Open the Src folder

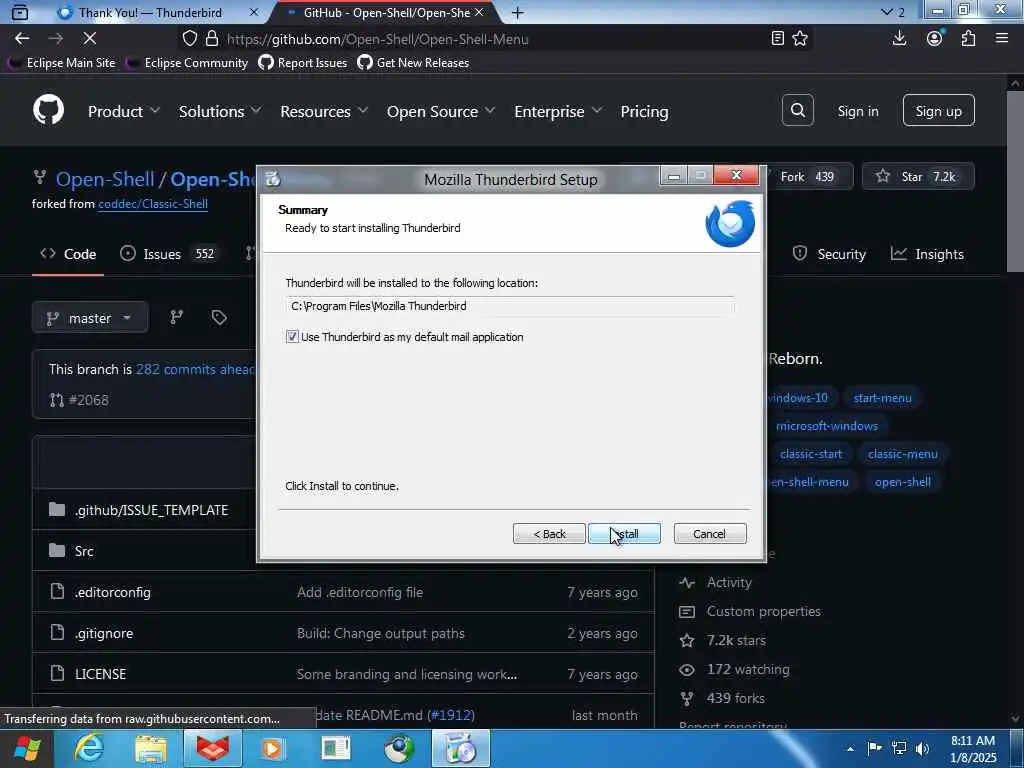(84, 551)
